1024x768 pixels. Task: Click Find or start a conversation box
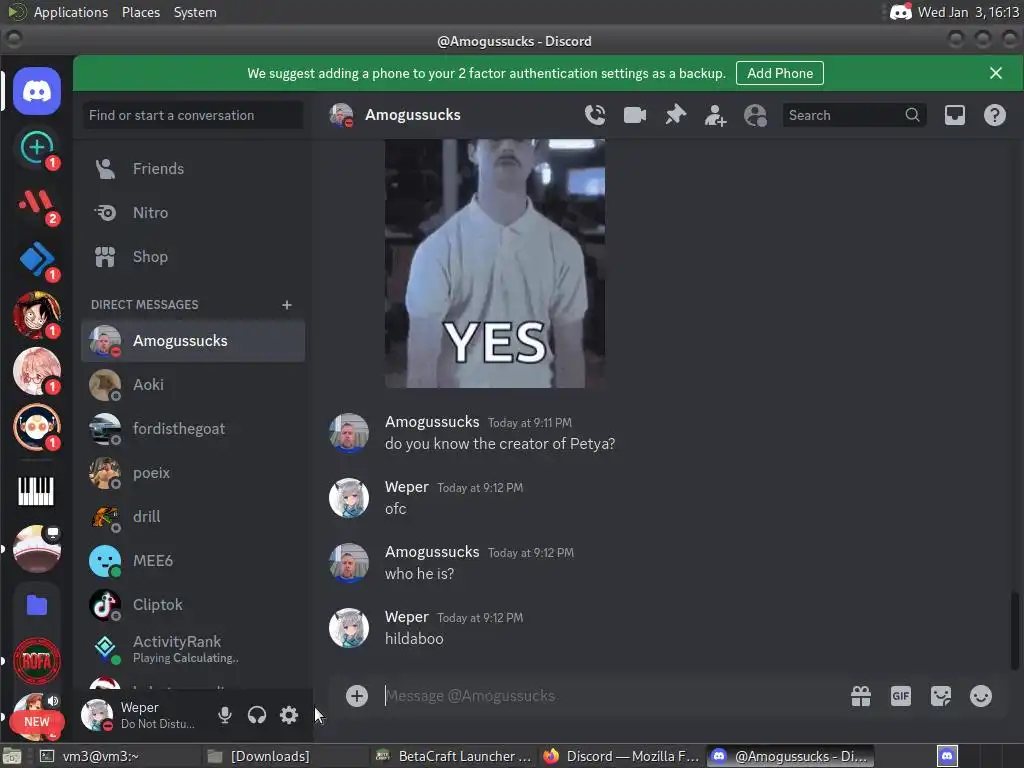(x=193, y=115)
